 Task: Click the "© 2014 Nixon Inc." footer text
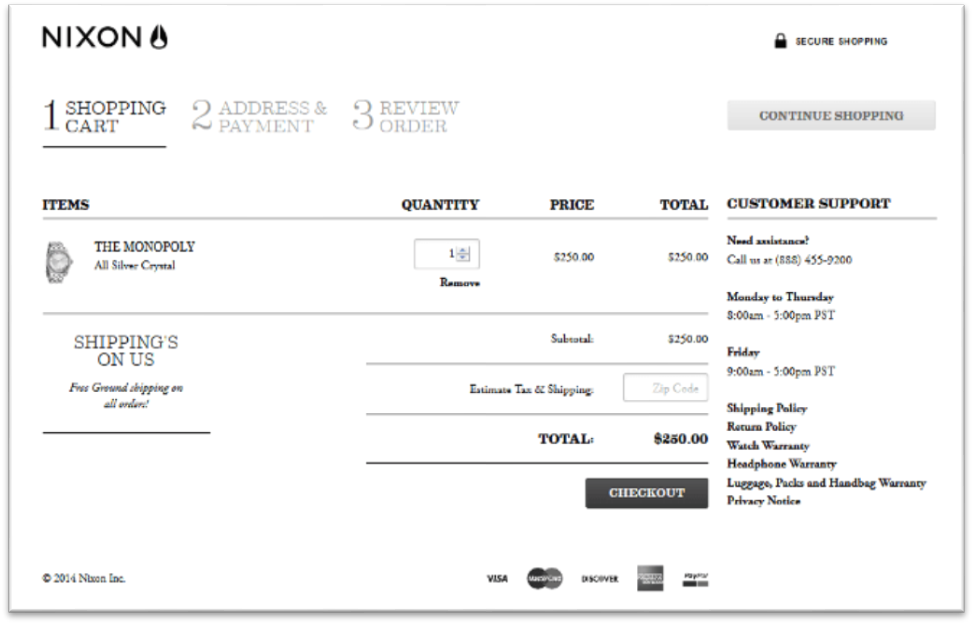(84, 578)
